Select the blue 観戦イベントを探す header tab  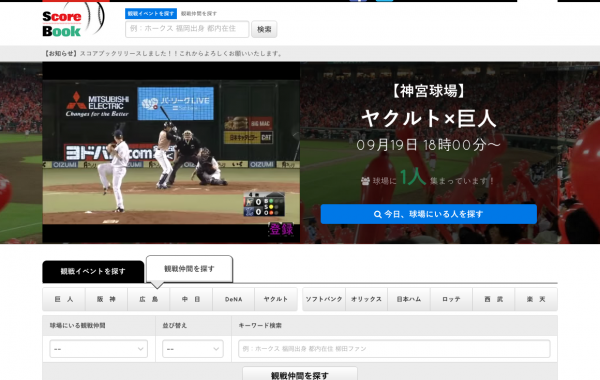151,13
